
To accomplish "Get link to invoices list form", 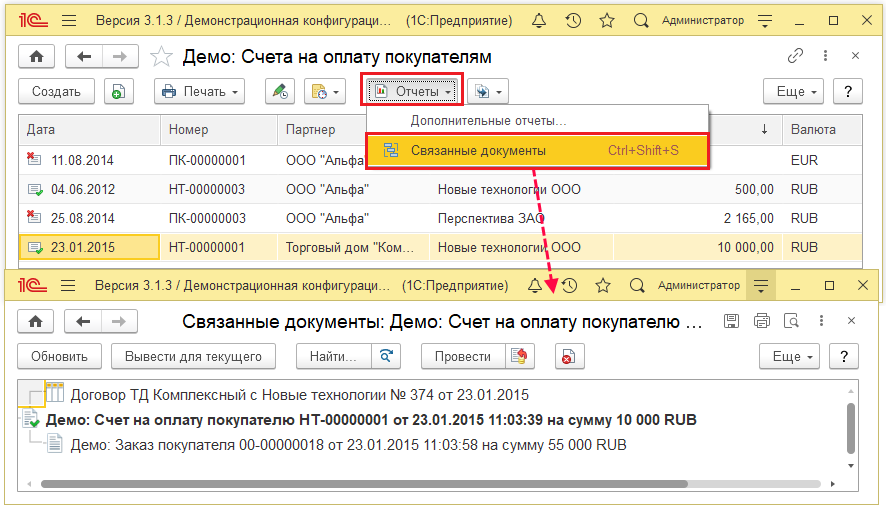I will point(795,55).
